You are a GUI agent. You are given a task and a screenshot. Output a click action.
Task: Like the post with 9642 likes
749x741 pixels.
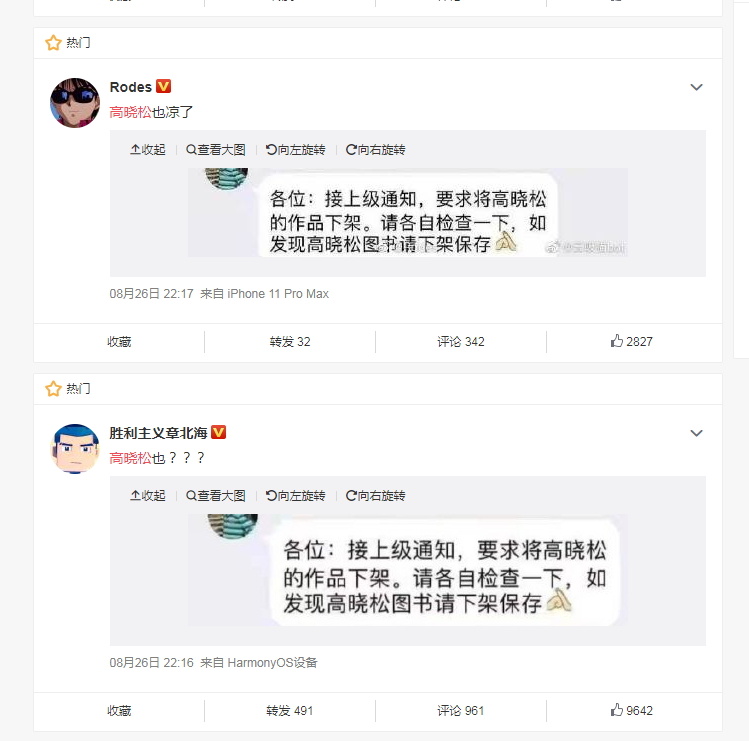pyautogui.click(x=631, y=710)
